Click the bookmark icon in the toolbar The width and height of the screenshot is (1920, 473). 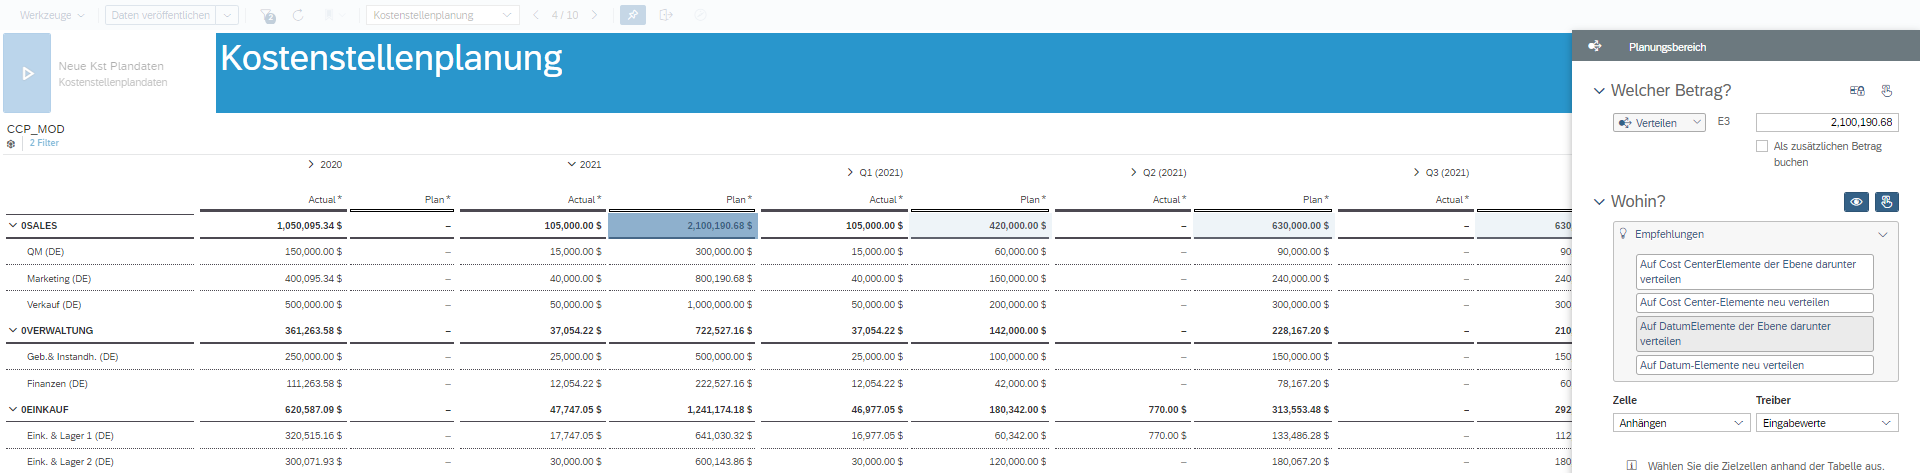329,15
